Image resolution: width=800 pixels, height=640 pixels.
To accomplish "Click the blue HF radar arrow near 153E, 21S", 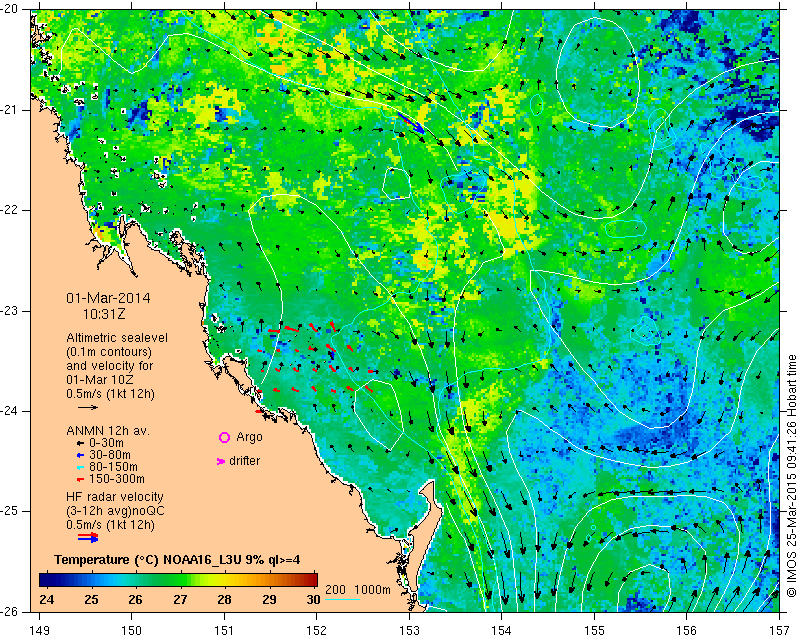I will click(x=411, y=123).
